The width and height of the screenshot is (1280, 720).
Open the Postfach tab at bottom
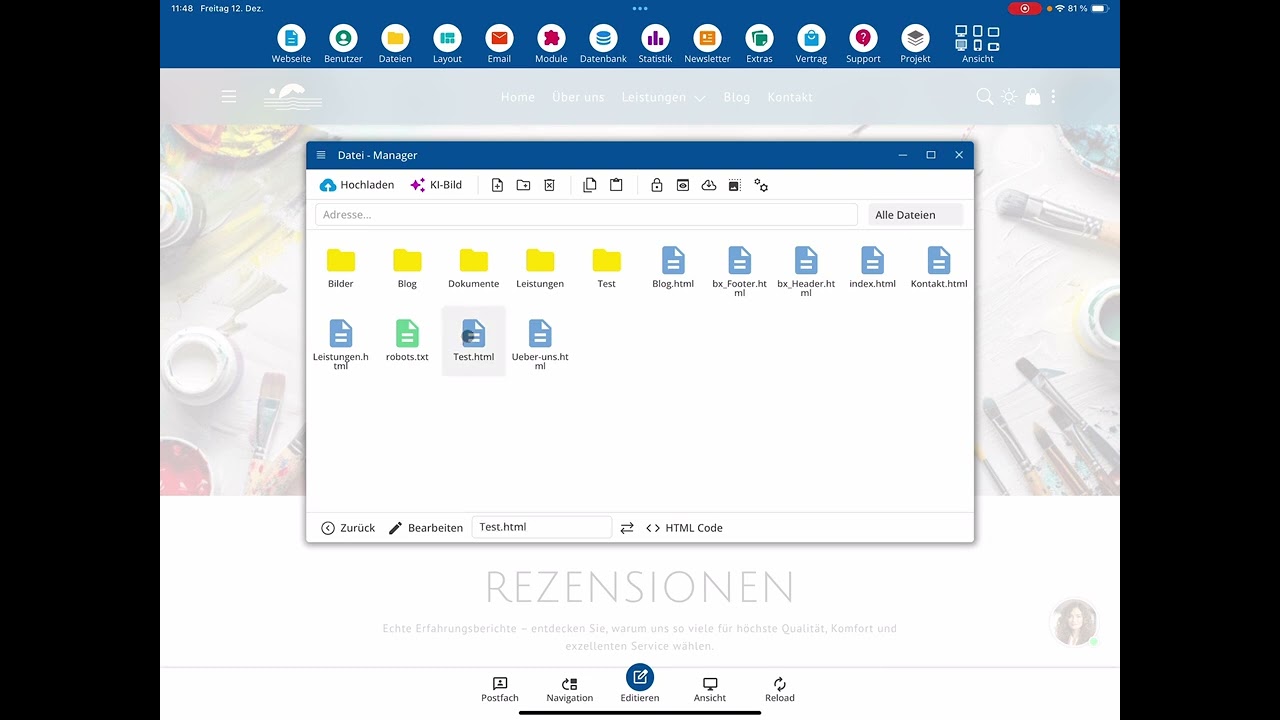pos(500,689)
